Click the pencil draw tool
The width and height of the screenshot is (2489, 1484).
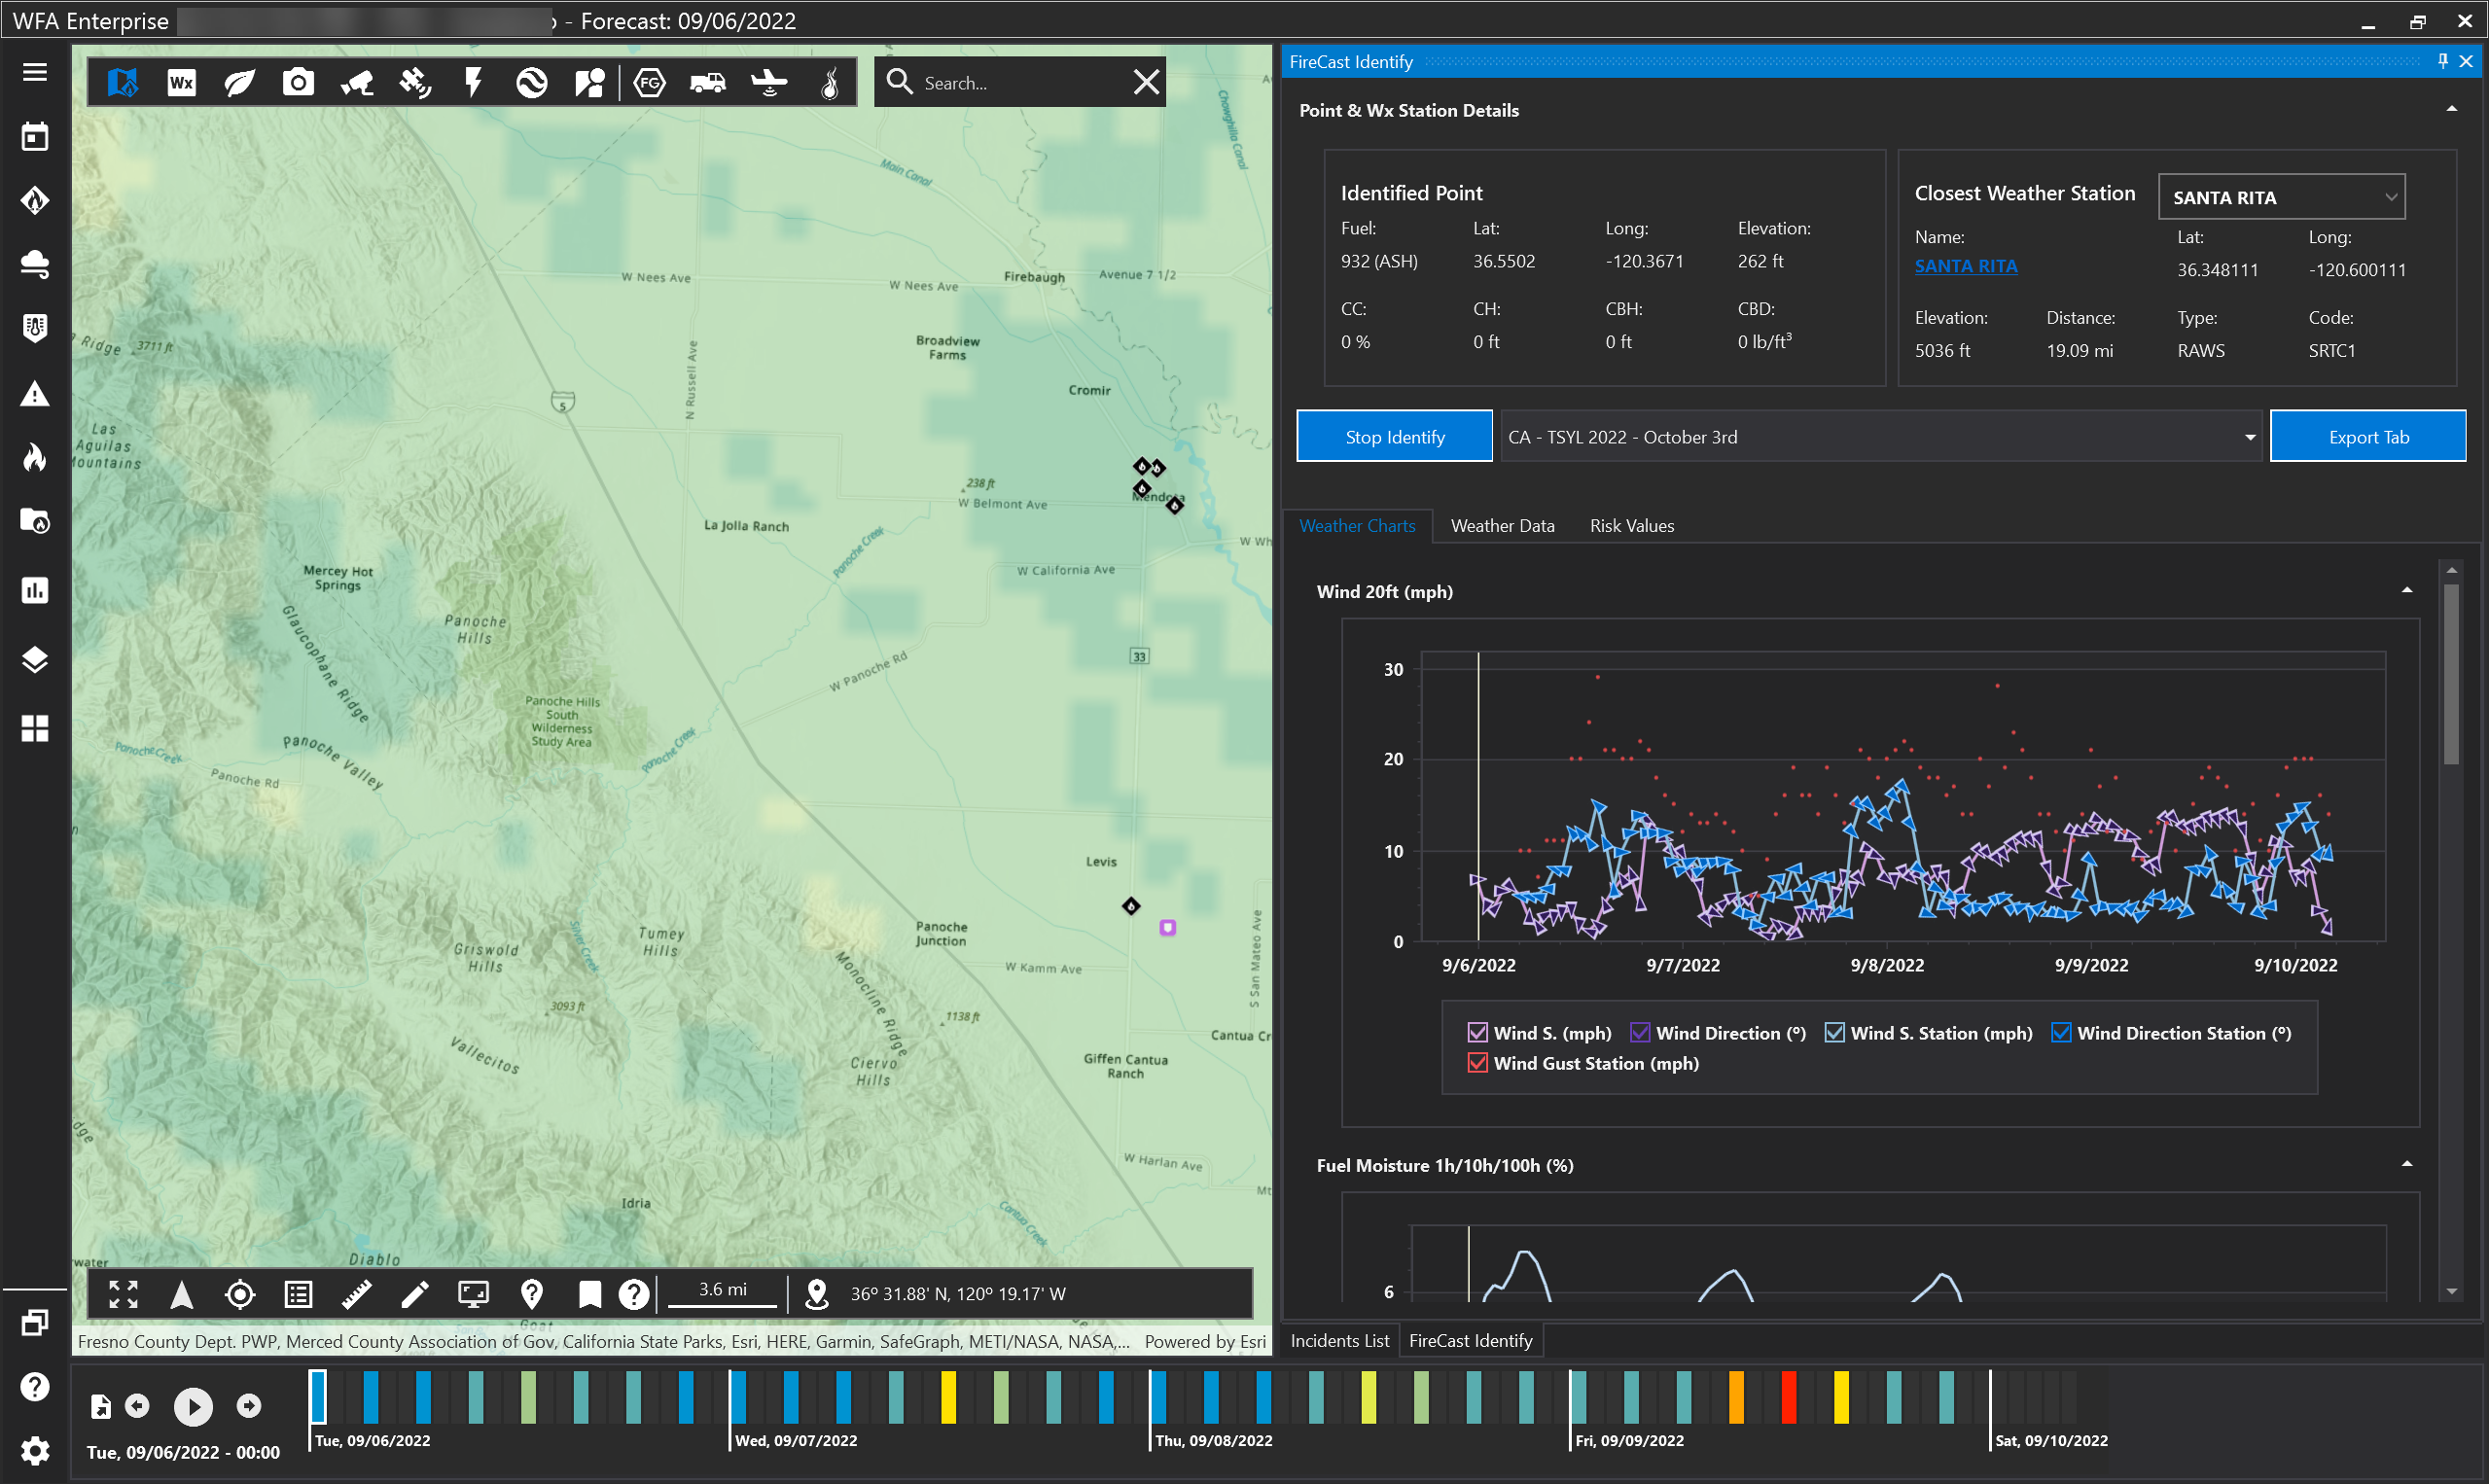[x=414, y=1294]
